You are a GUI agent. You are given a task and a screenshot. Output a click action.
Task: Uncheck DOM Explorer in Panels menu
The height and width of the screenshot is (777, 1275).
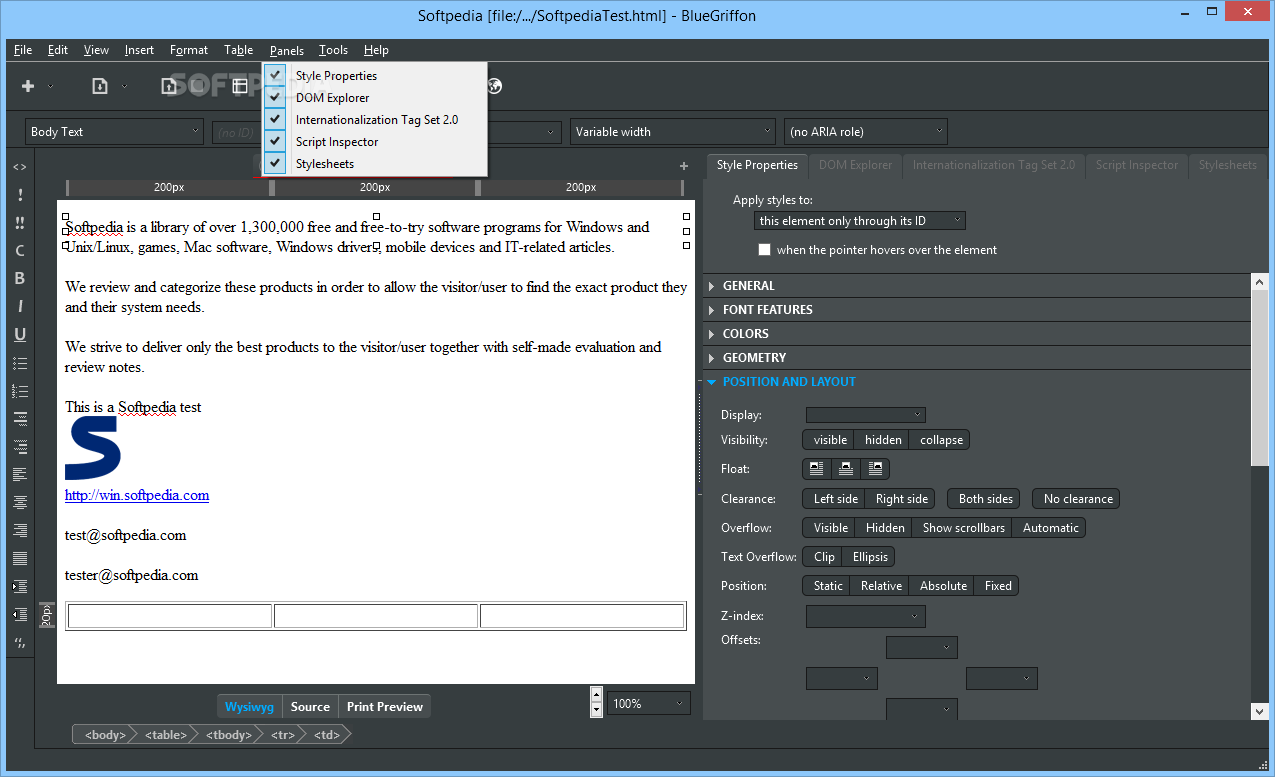point(375,98)
